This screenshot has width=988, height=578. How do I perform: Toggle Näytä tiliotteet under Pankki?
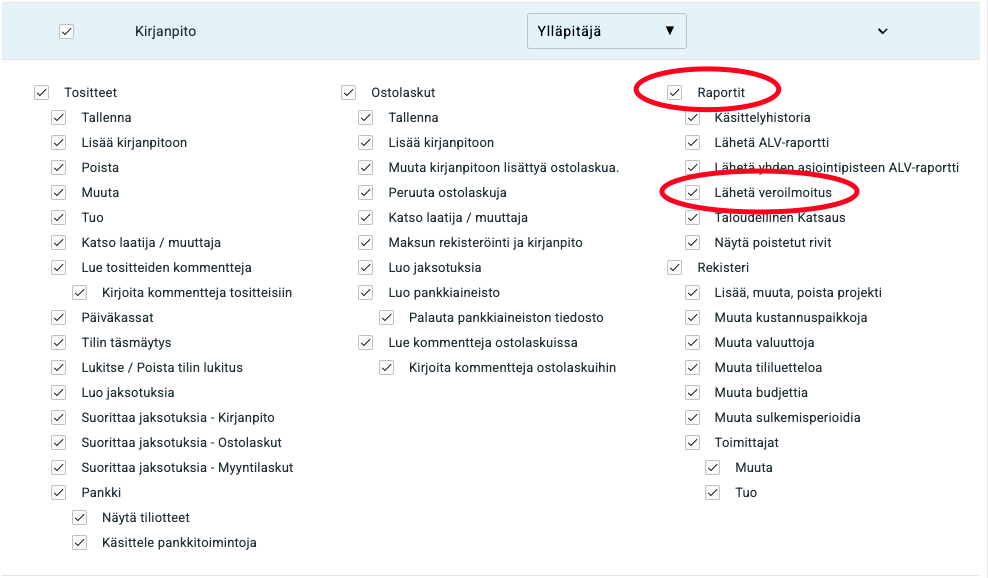click(79, 517)
